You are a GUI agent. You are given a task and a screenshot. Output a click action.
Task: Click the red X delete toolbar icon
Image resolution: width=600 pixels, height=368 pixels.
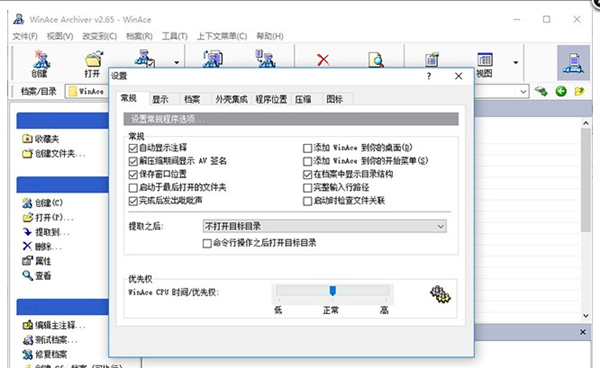pyautogui.click(x=323, y=60)
